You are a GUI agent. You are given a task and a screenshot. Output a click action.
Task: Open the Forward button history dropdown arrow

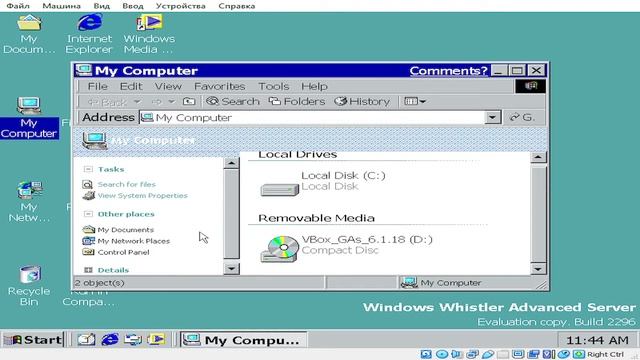(172, 102)
